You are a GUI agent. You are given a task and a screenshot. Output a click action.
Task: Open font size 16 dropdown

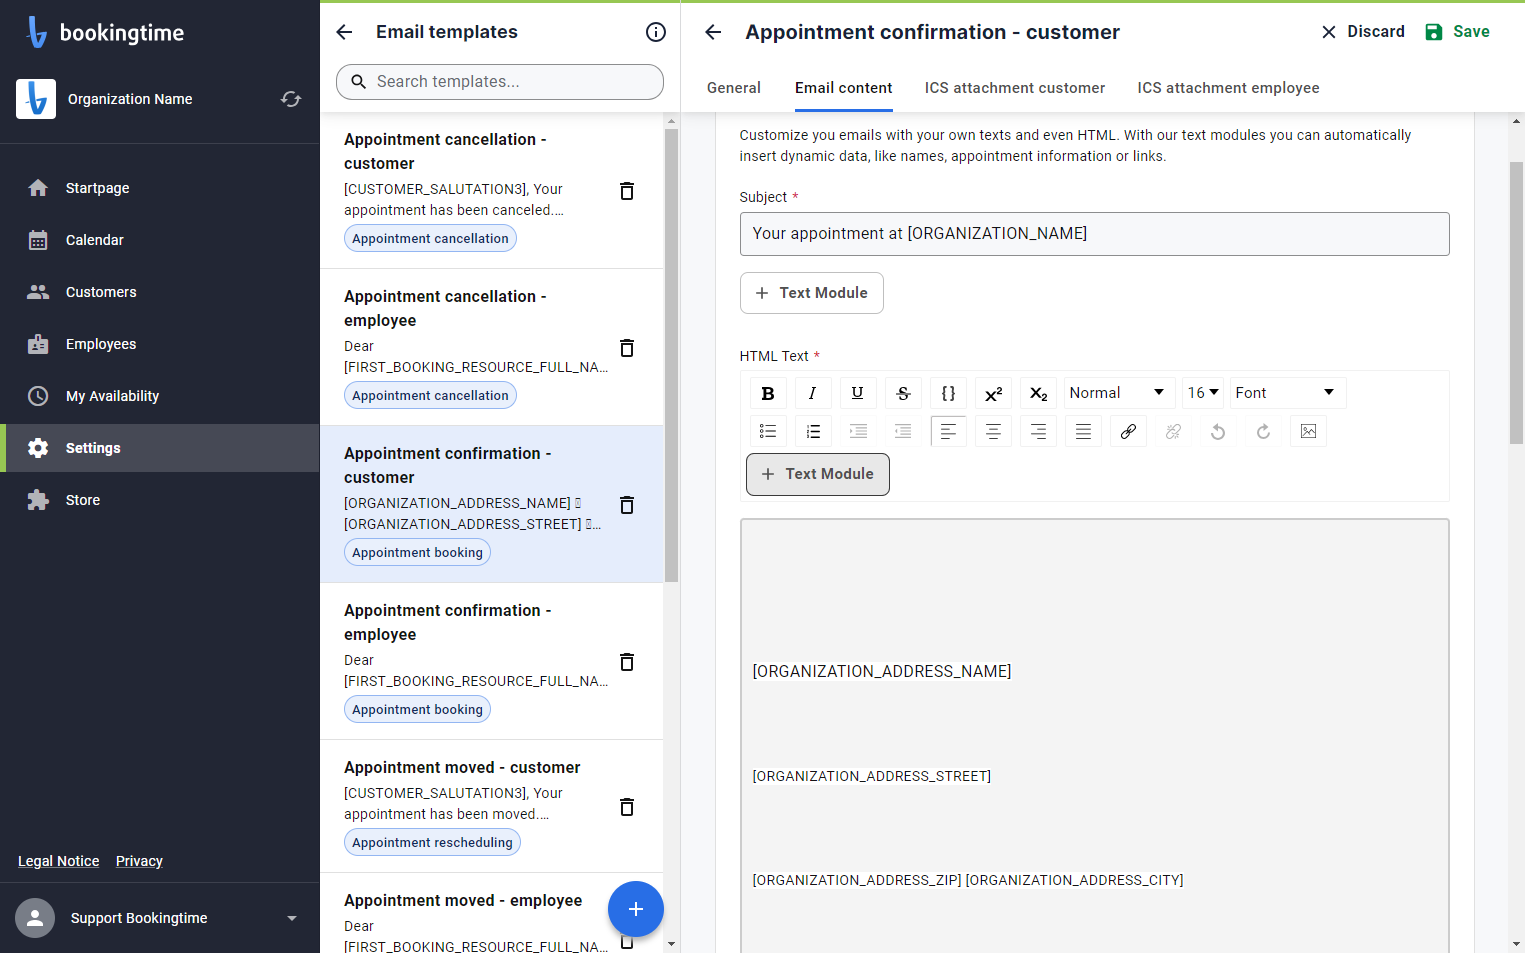[x=1203, y=393]
